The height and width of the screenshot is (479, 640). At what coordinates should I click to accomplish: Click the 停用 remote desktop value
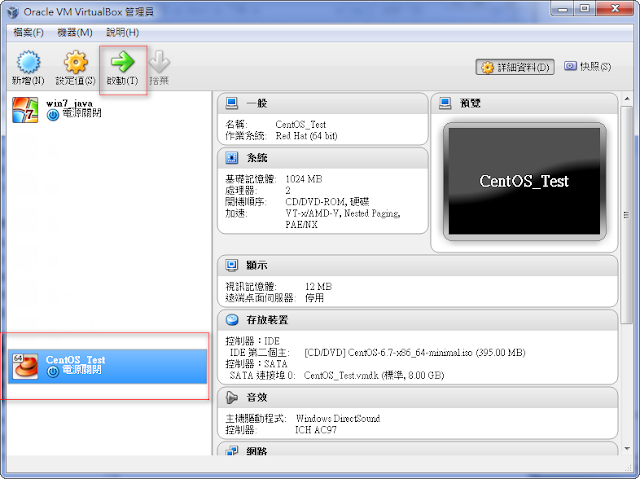[x=314, y=298]
